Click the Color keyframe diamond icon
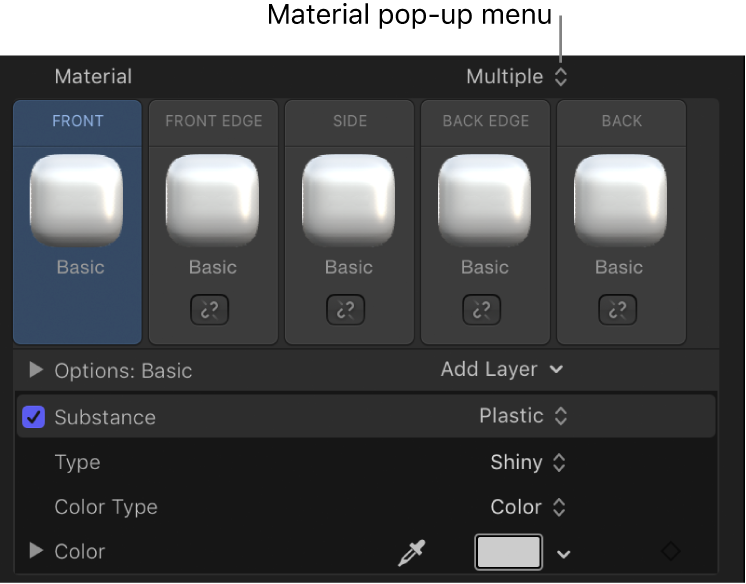The image size is (746, 584). pyautogui.click(x=671, y=551)
